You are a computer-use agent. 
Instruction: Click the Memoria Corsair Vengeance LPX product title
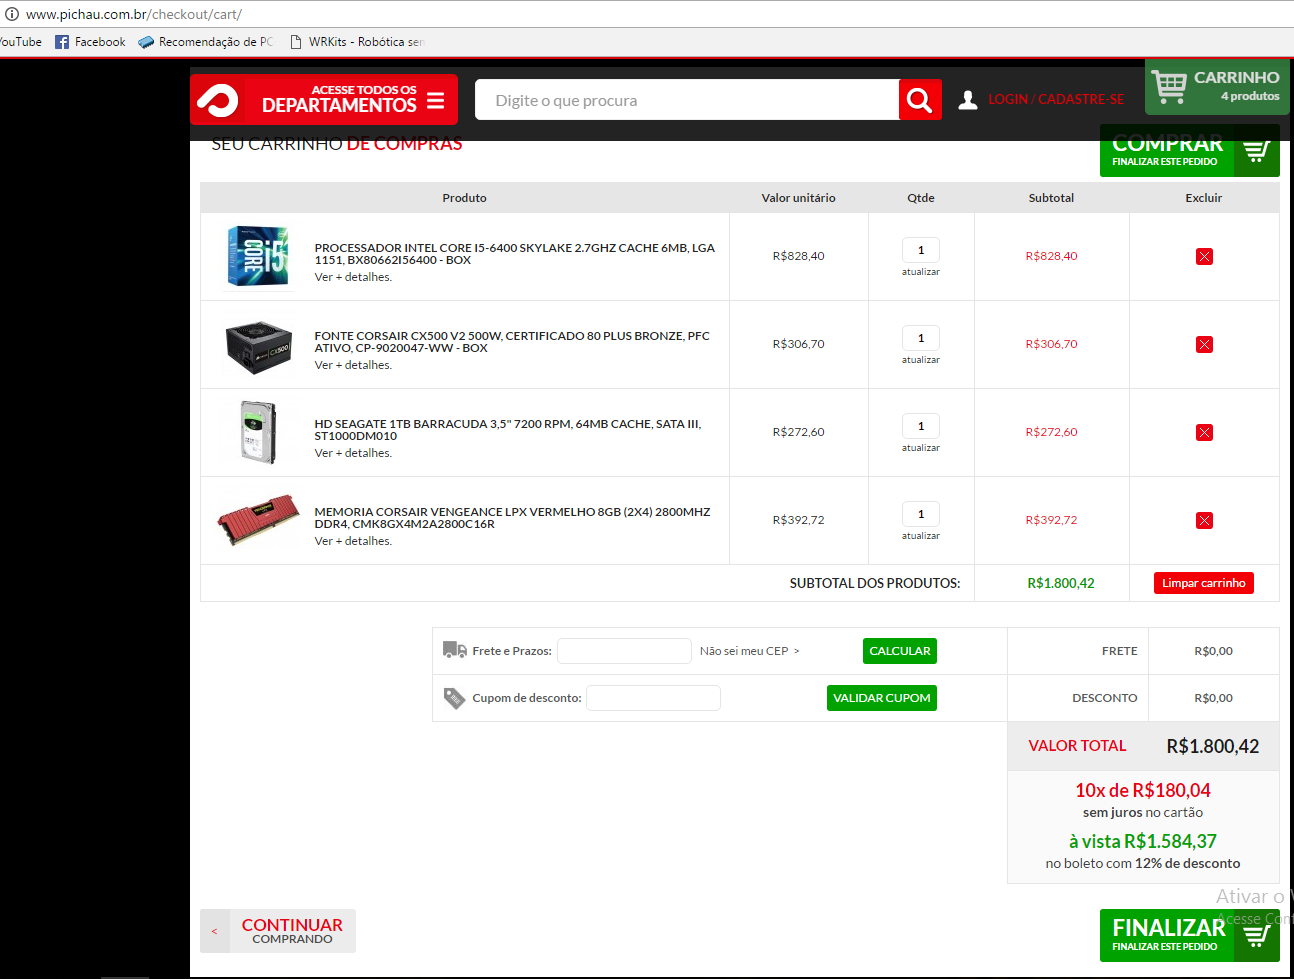point(512,518)
